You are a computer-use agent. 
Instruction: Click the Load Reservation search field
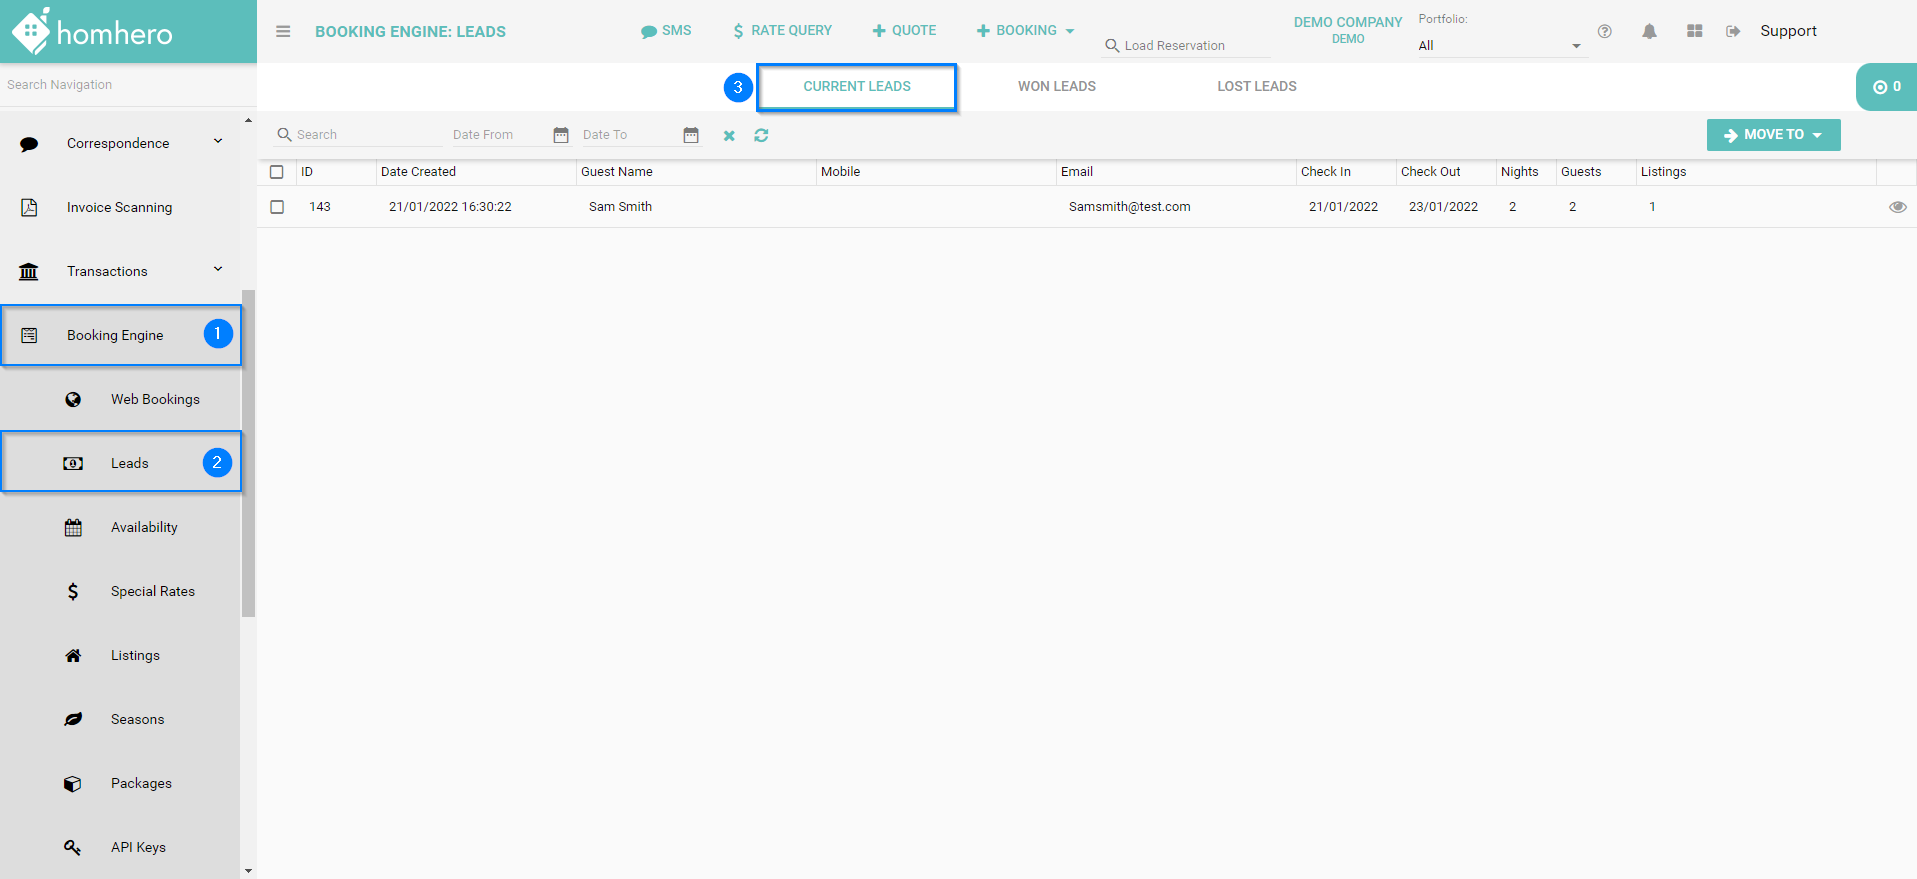click(1190, 46)
